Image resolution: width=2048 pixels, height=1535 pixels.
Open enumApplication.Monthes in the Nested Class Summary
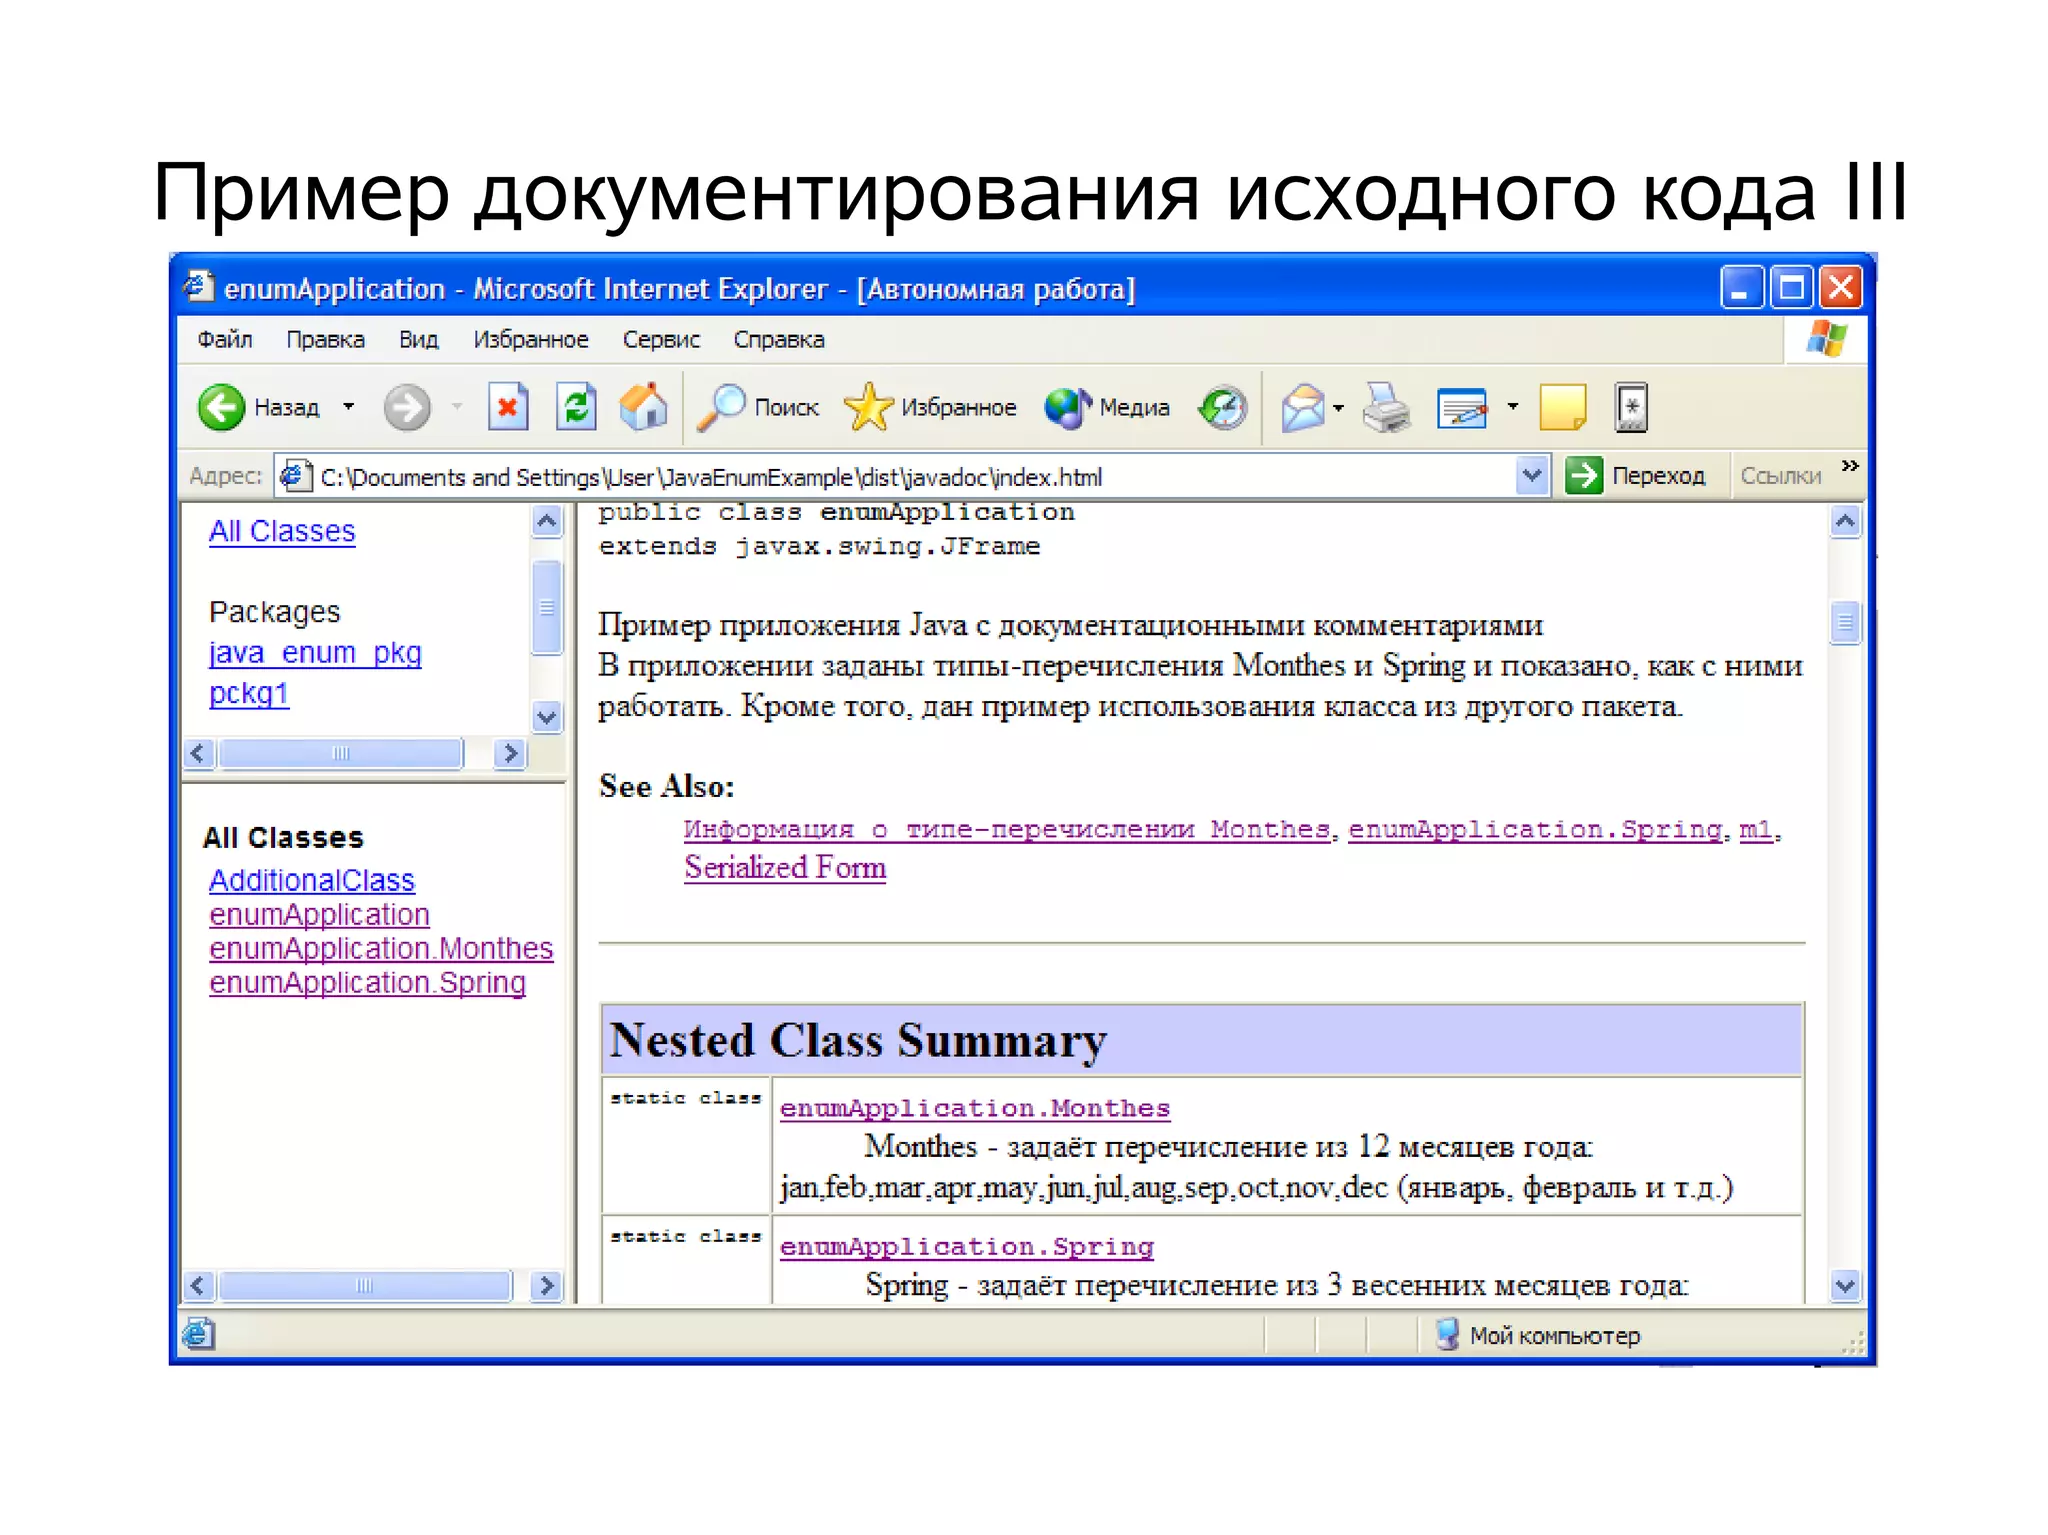click(x=975, y=1108)
